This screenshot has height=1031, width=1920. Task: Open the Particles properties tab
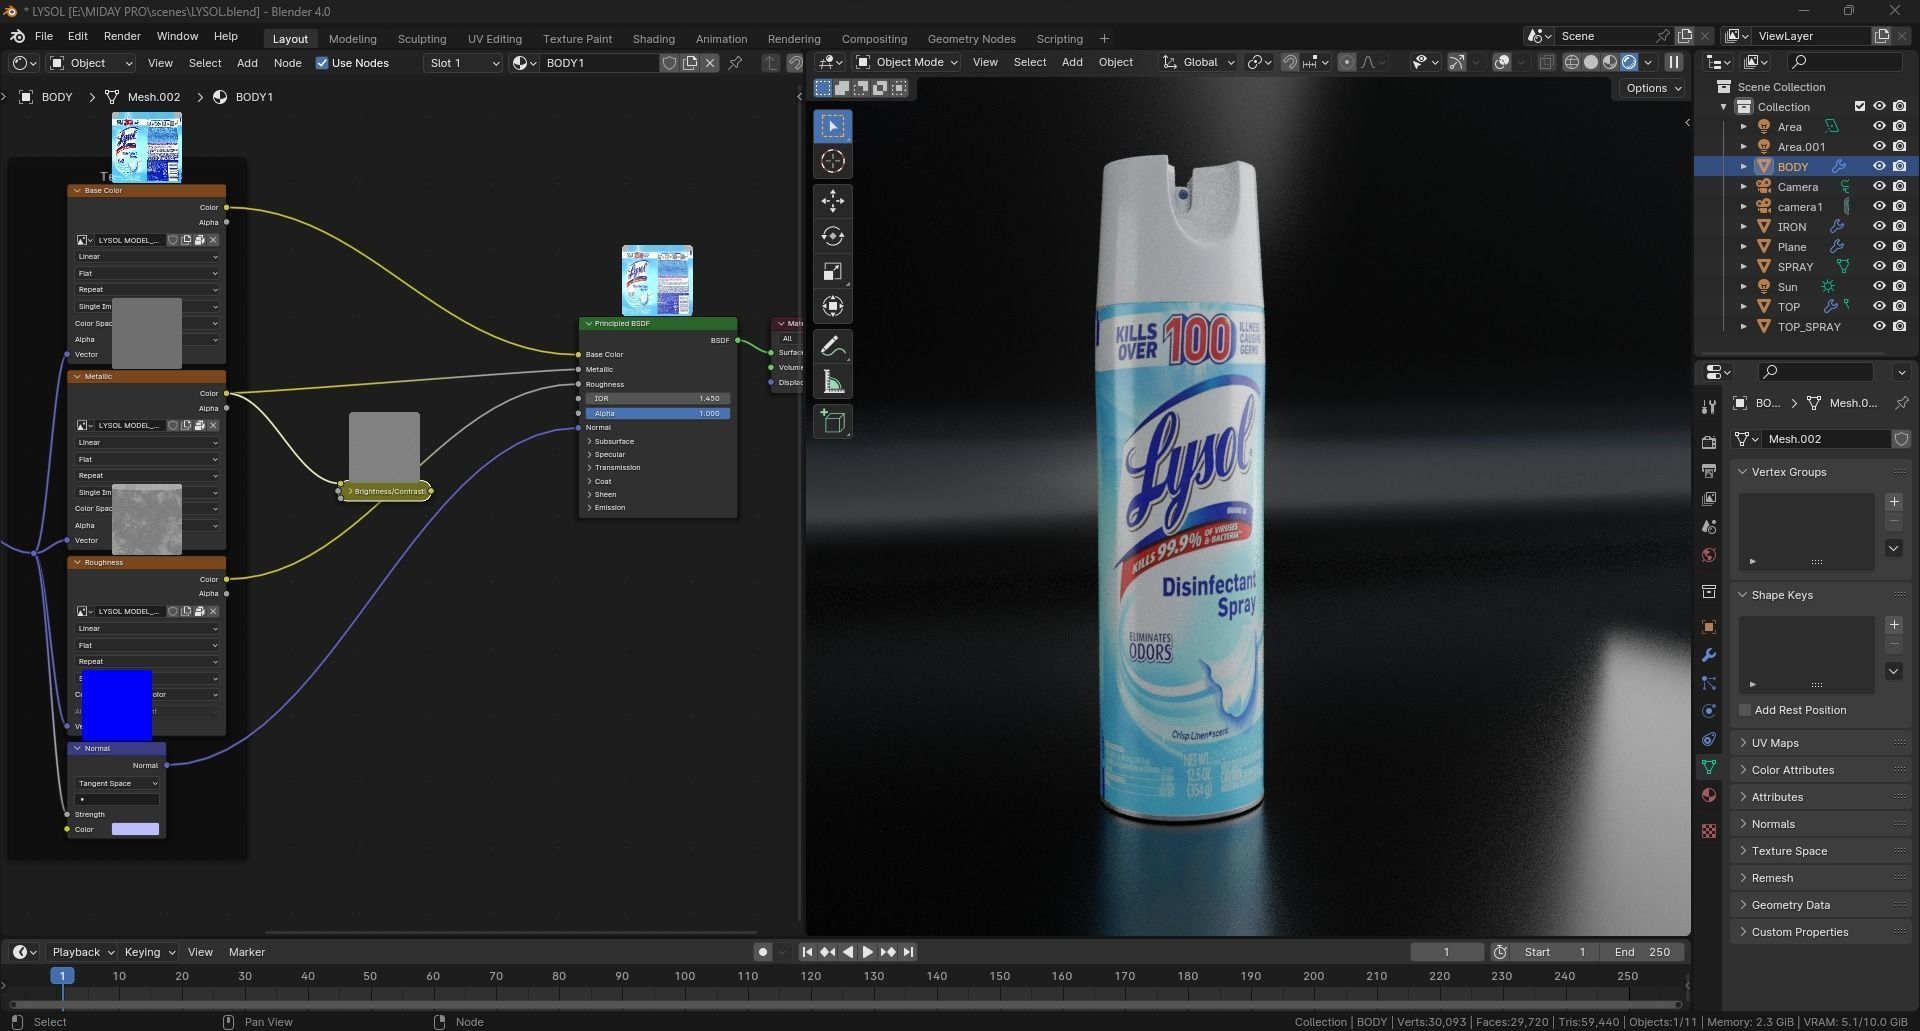click(x=1708, y=683)
